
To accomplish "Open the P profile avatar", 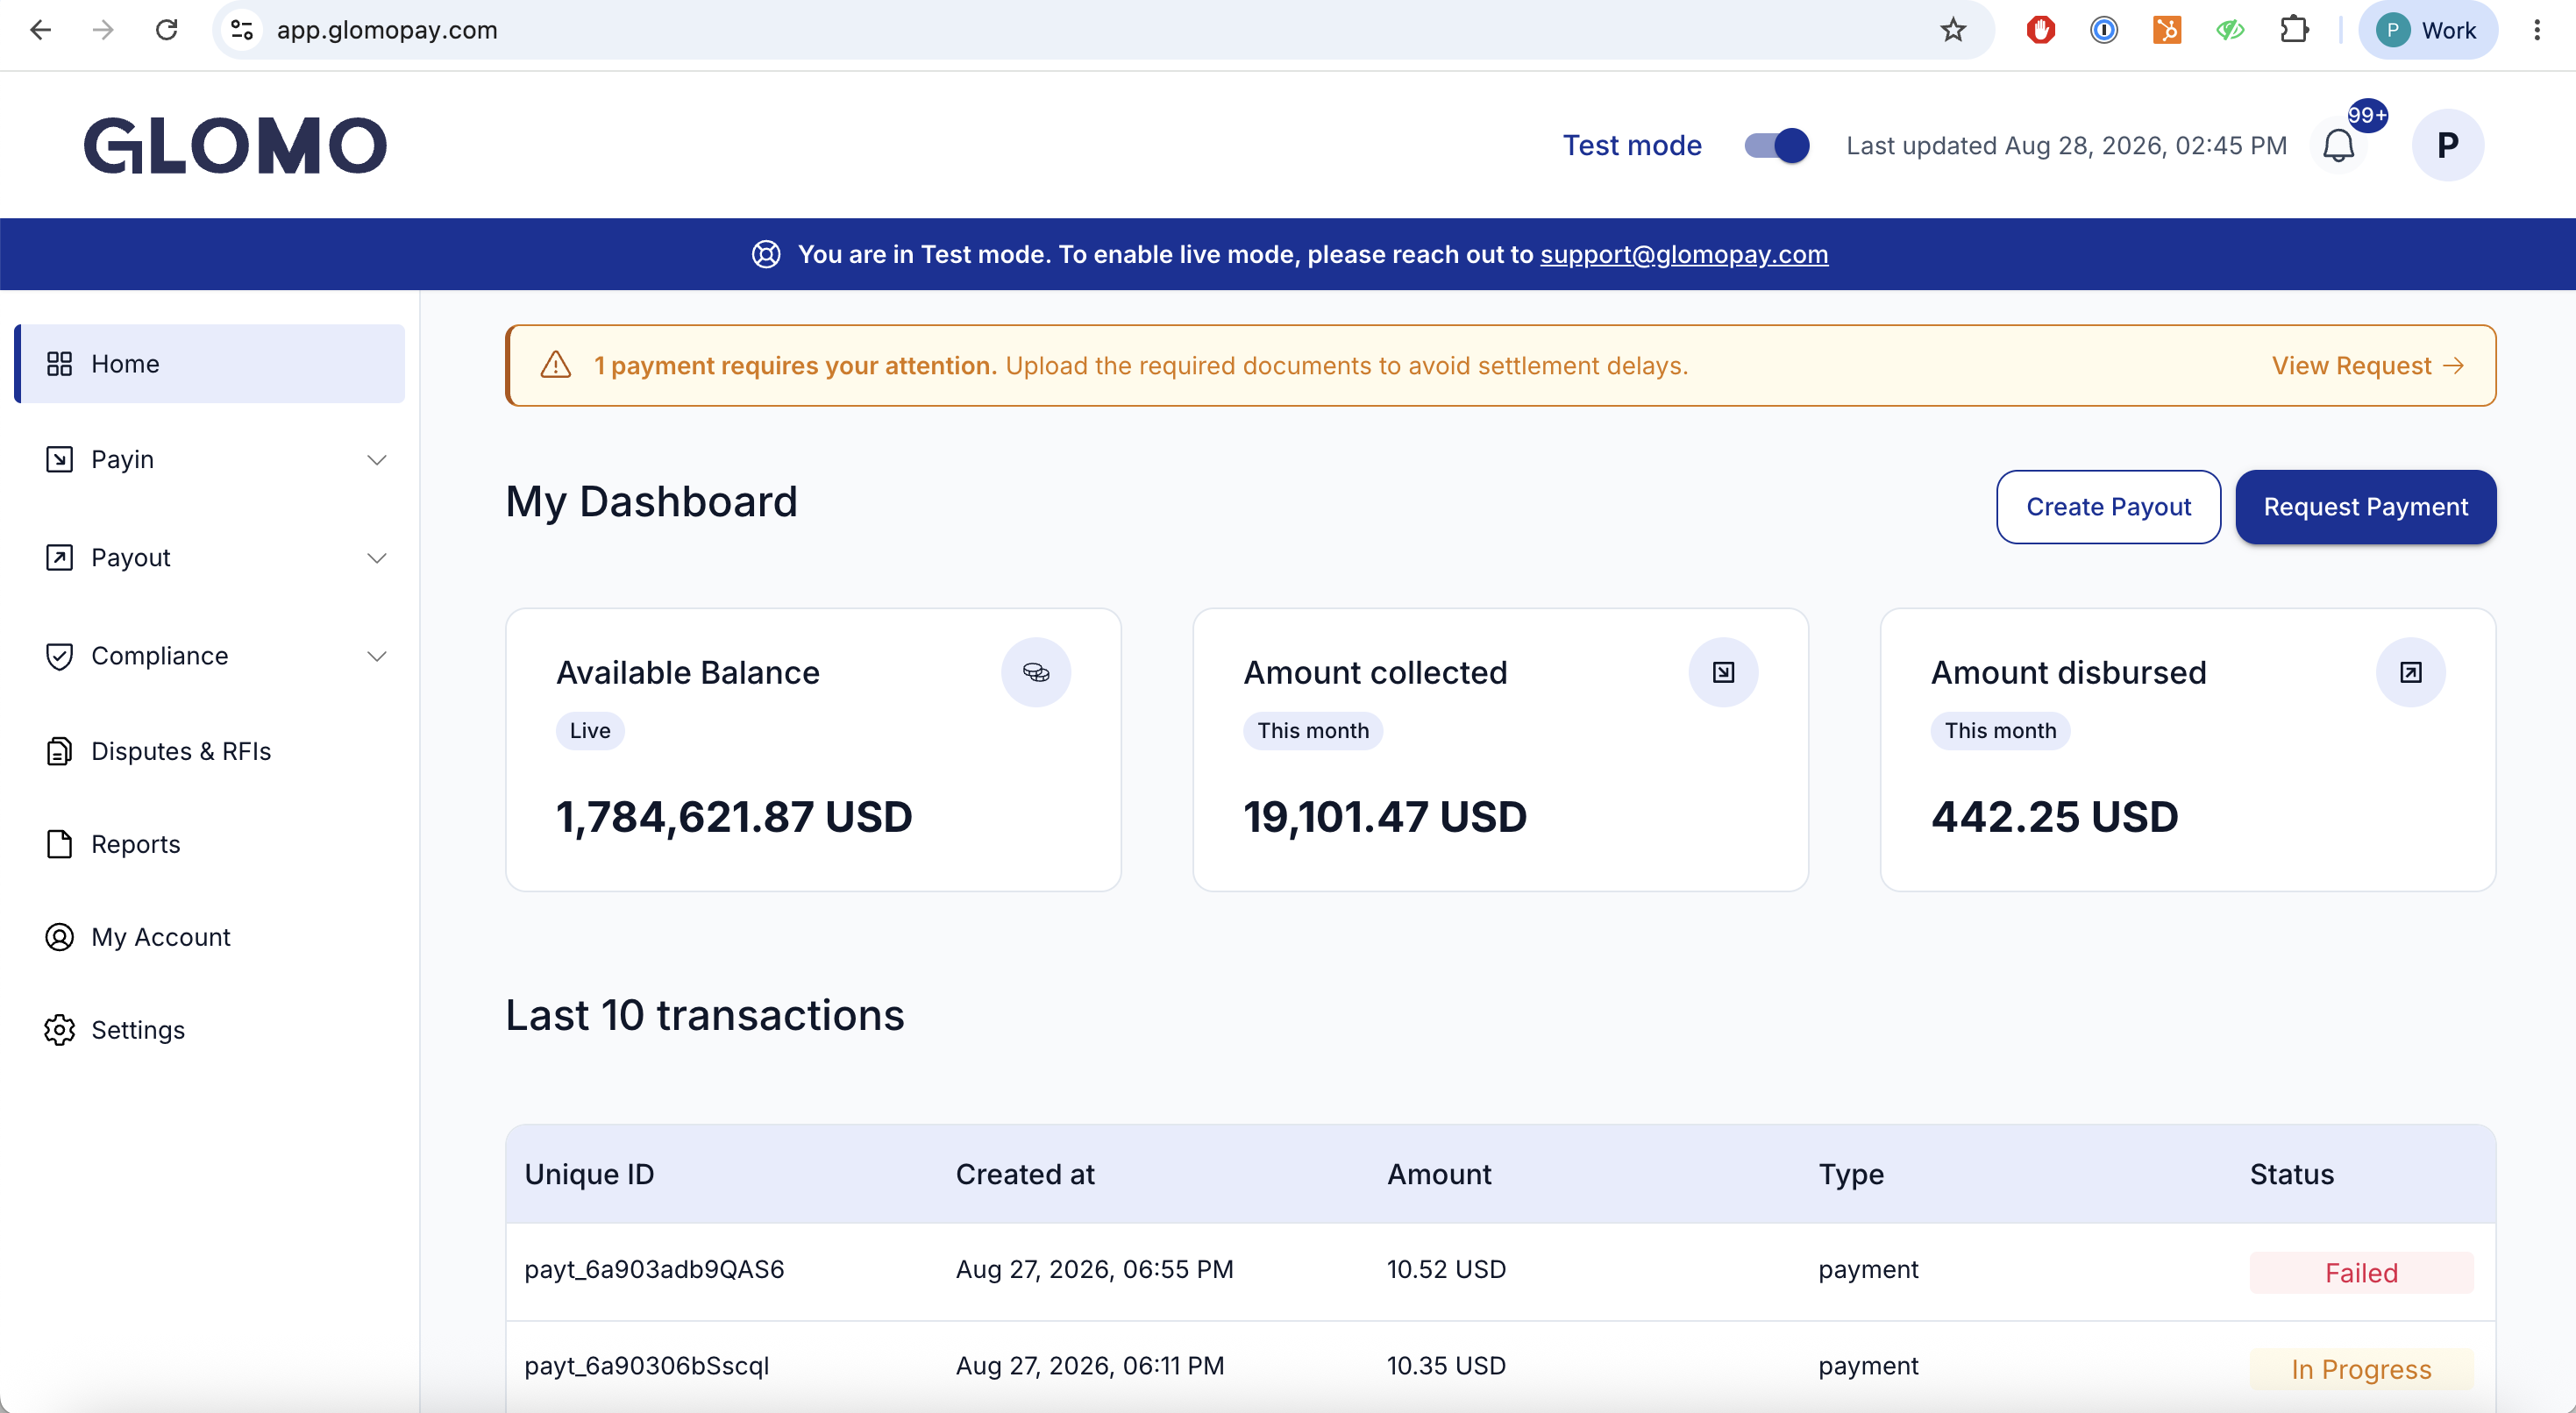I will 2447,145.
